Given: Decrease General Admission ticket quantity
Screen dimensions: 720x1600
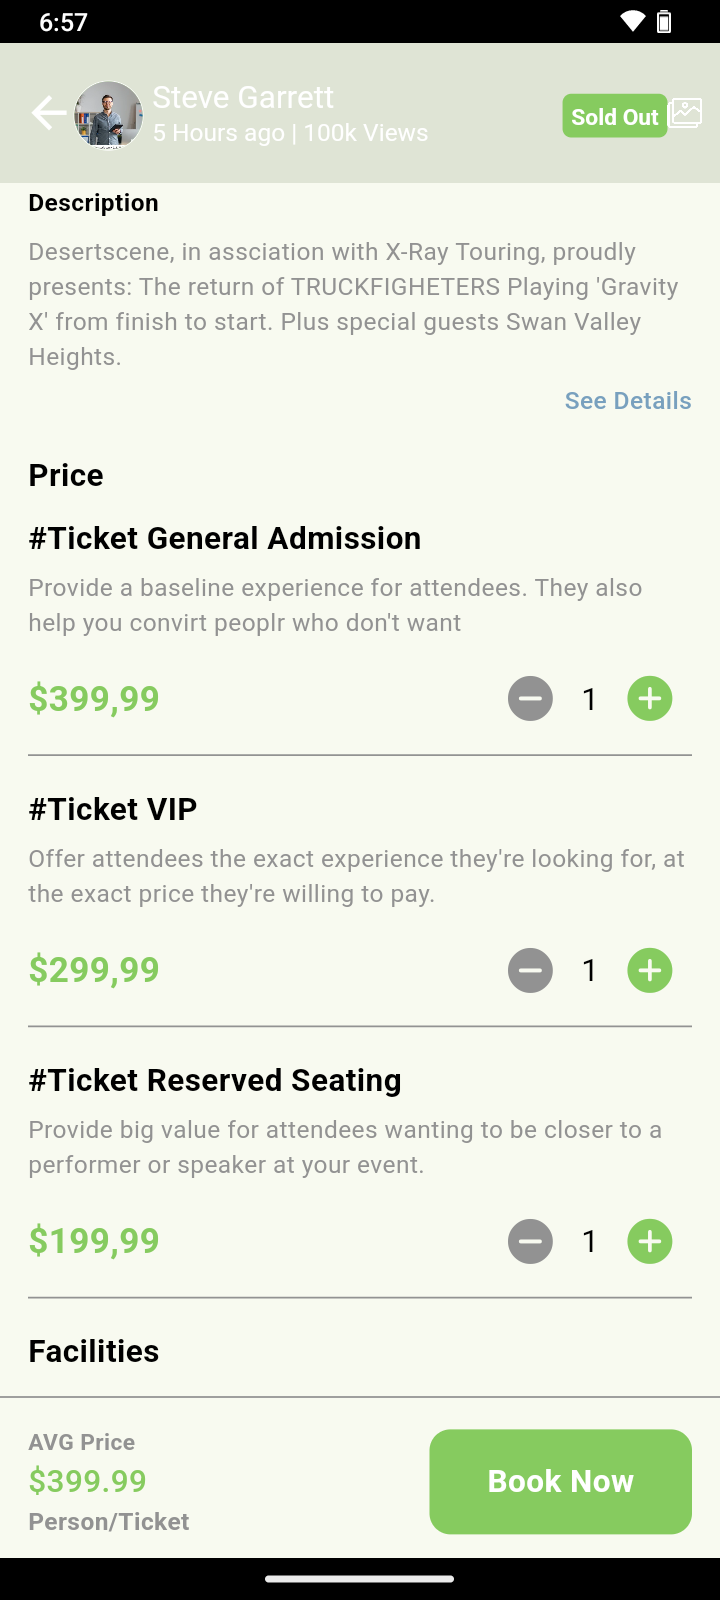Looking at the screenshot, I should point(530,699).
